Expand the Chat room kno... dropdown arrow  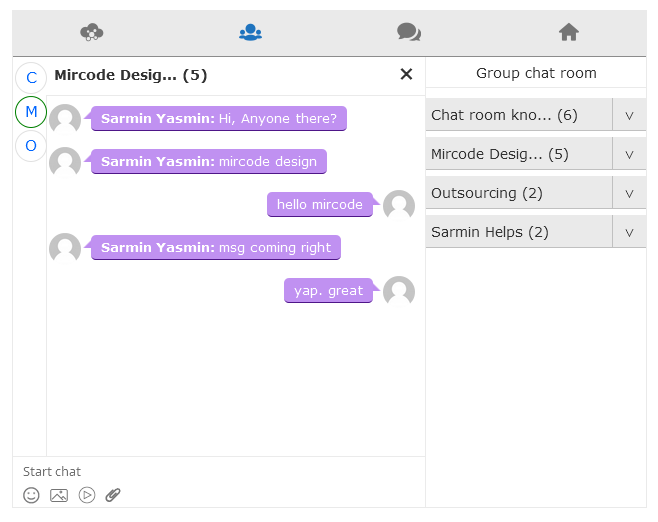[629, 115]
